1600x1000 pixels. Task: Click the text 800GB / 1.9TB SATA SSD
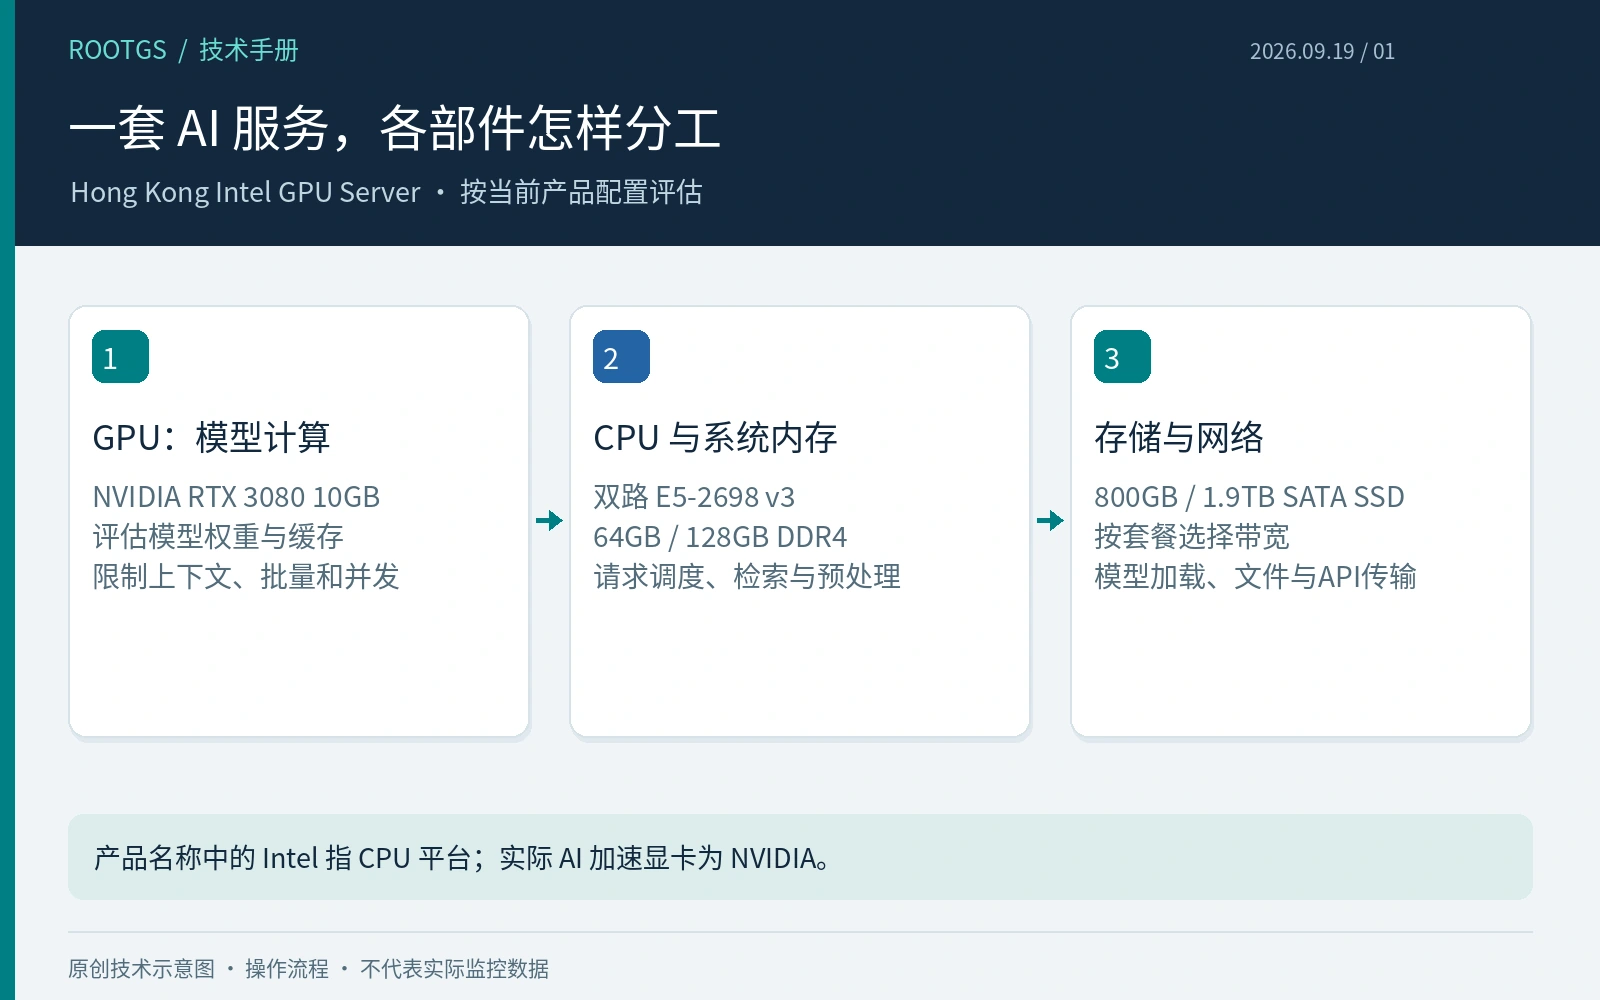[1249, 497]
